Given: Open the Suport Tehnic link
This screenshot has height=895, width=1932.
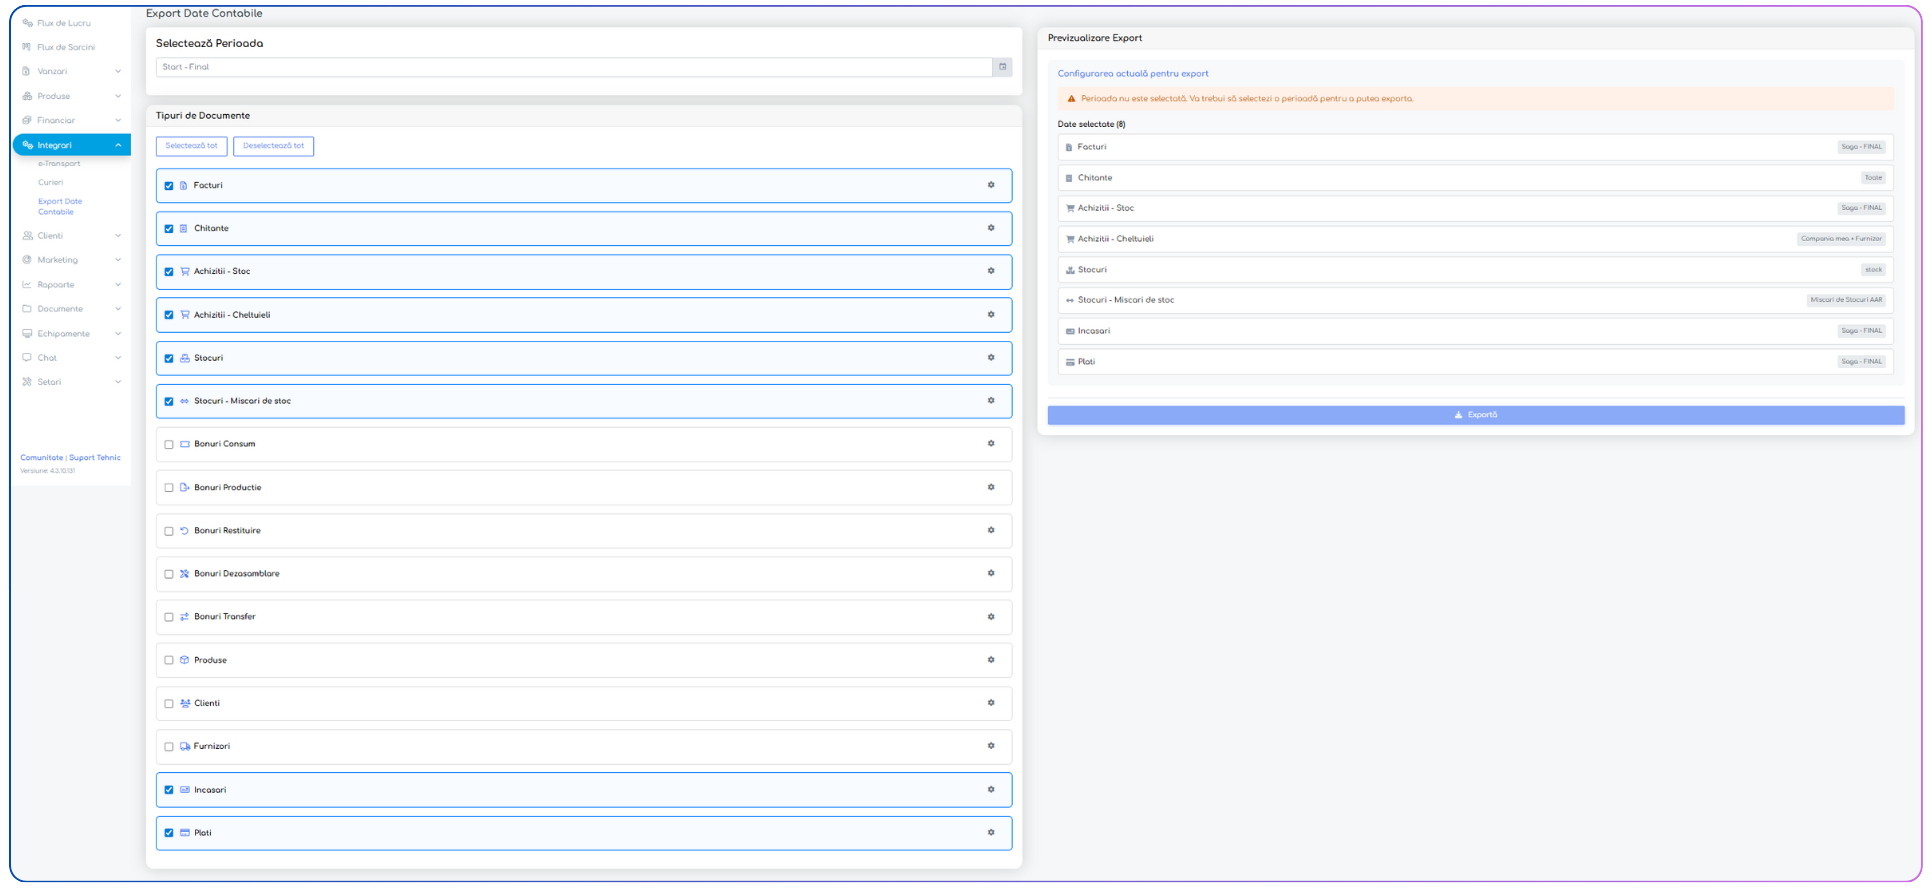Looking at the screenshot, I should [x=95, y=458].
